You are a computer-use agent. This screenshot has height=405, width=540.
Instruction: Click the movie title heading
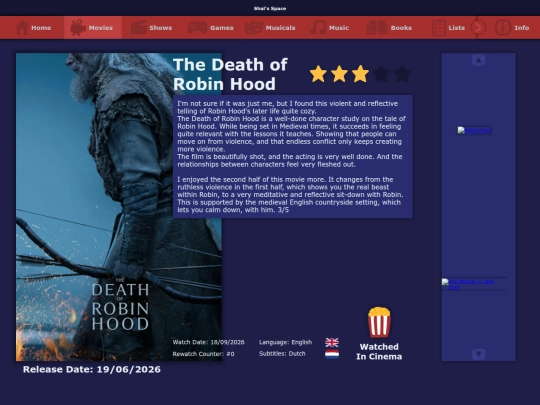pos(230,74)
